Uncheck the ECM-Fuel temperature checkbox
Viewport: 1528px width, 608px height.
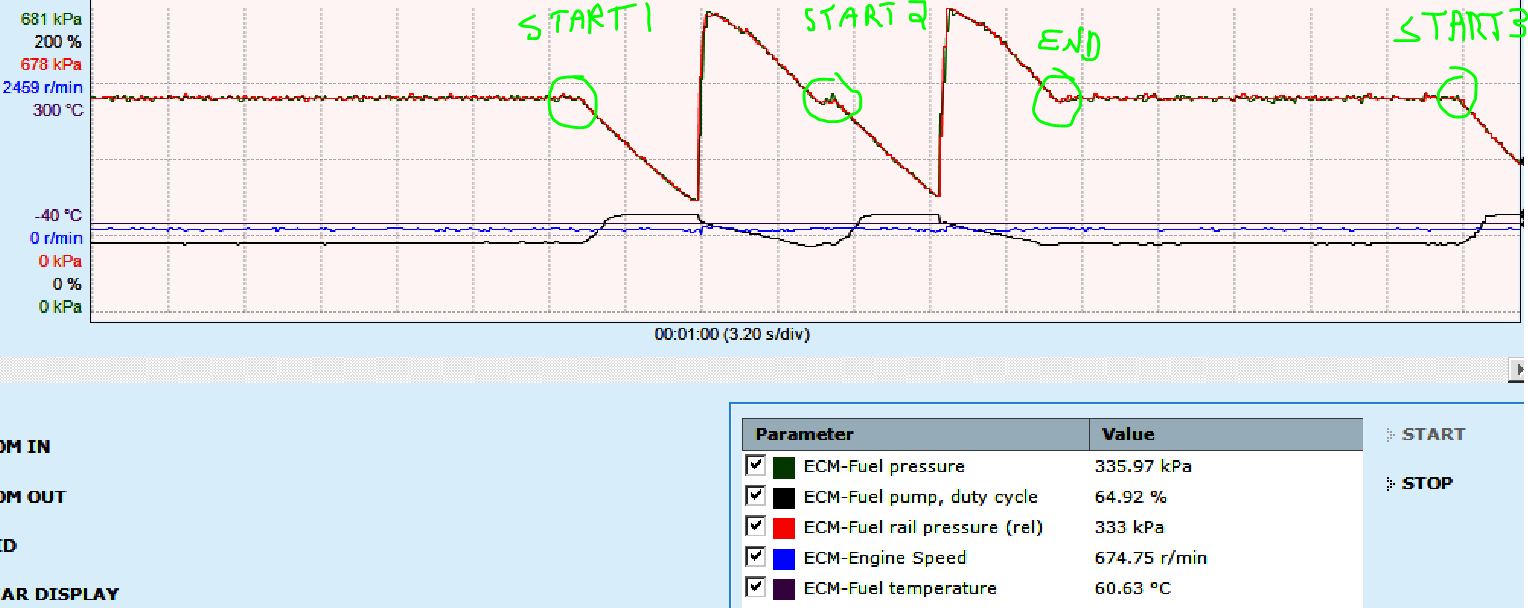tap(756, 588)
